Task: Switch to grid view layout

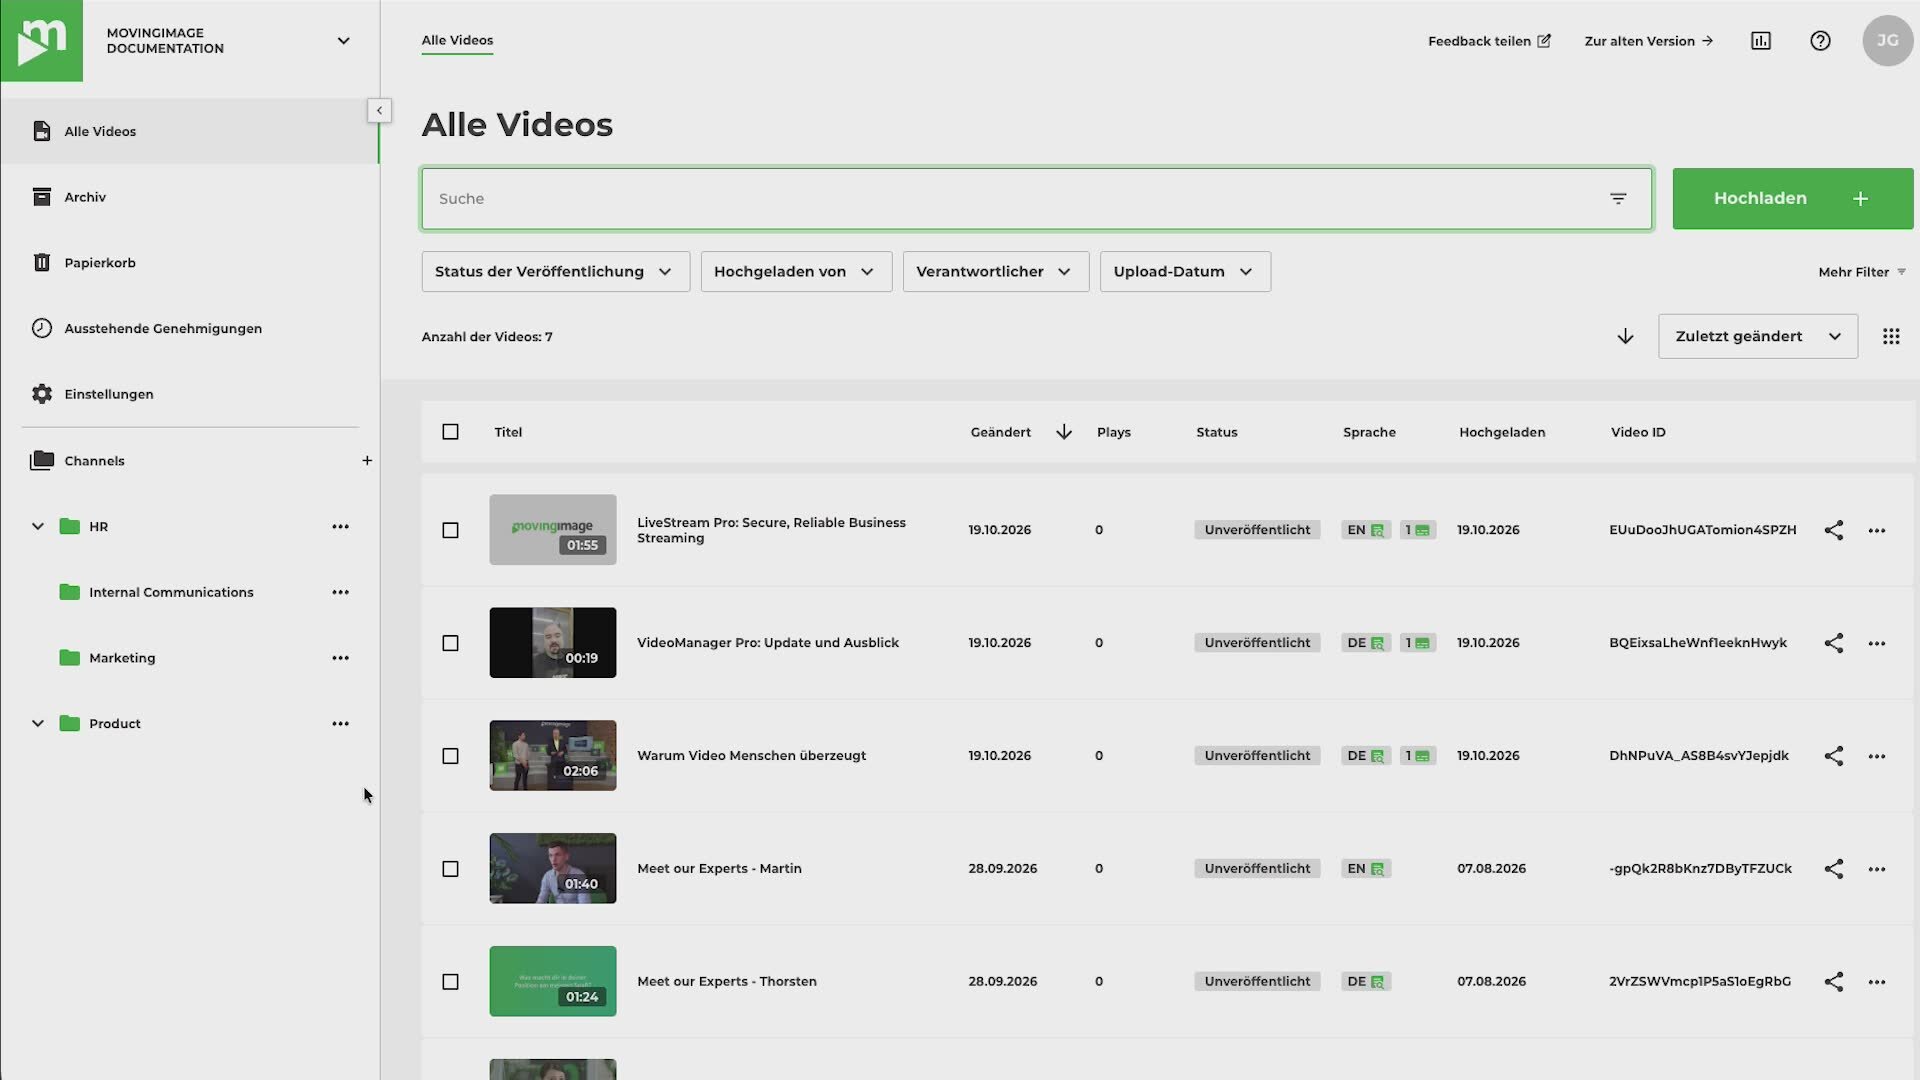Action: click(x=1890, y=337)
